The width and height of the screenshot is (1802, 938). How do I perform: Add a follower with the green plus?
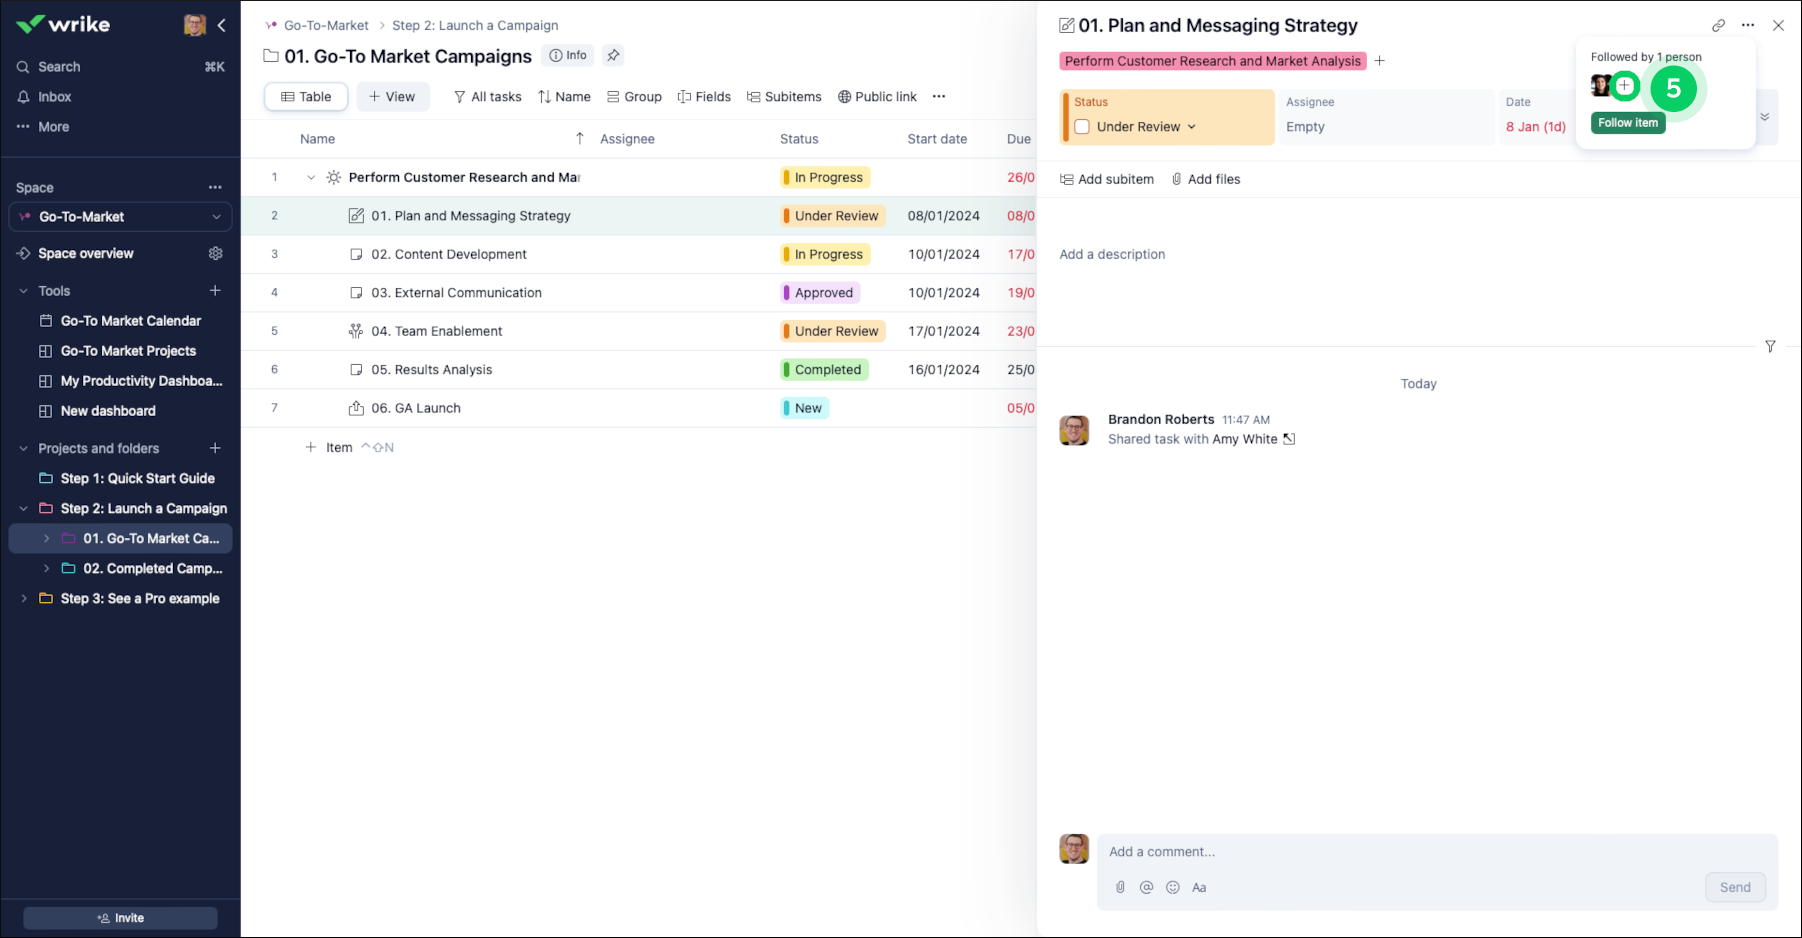coord(1625,87)
